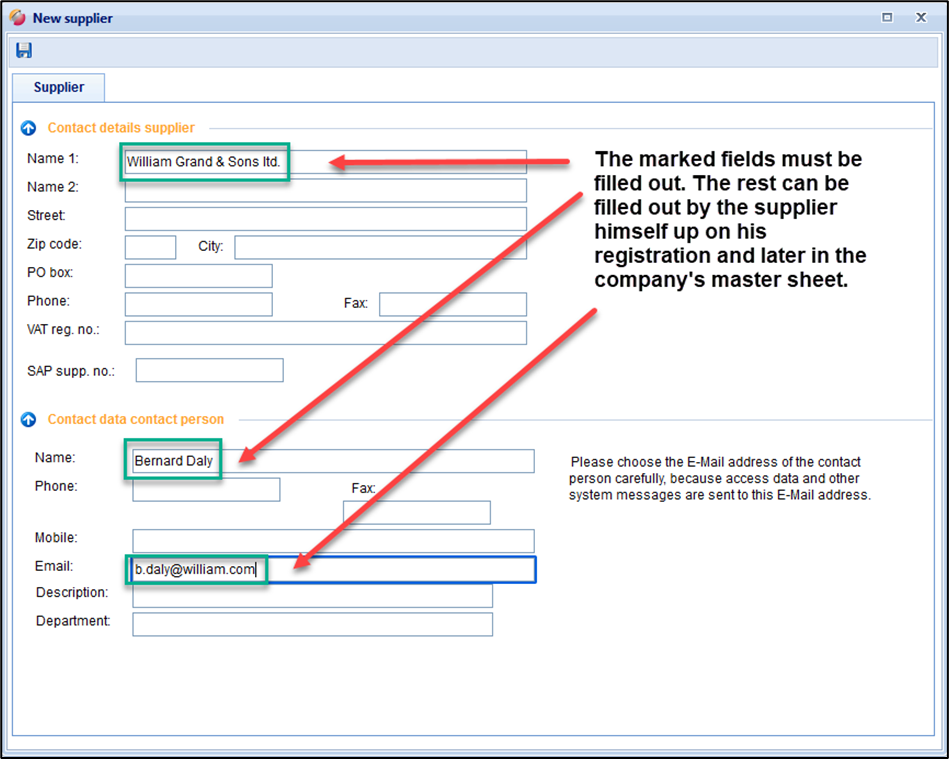Select the Zip code input box
This screenshot has width=949, height=759.
click(x=150, y=247)
